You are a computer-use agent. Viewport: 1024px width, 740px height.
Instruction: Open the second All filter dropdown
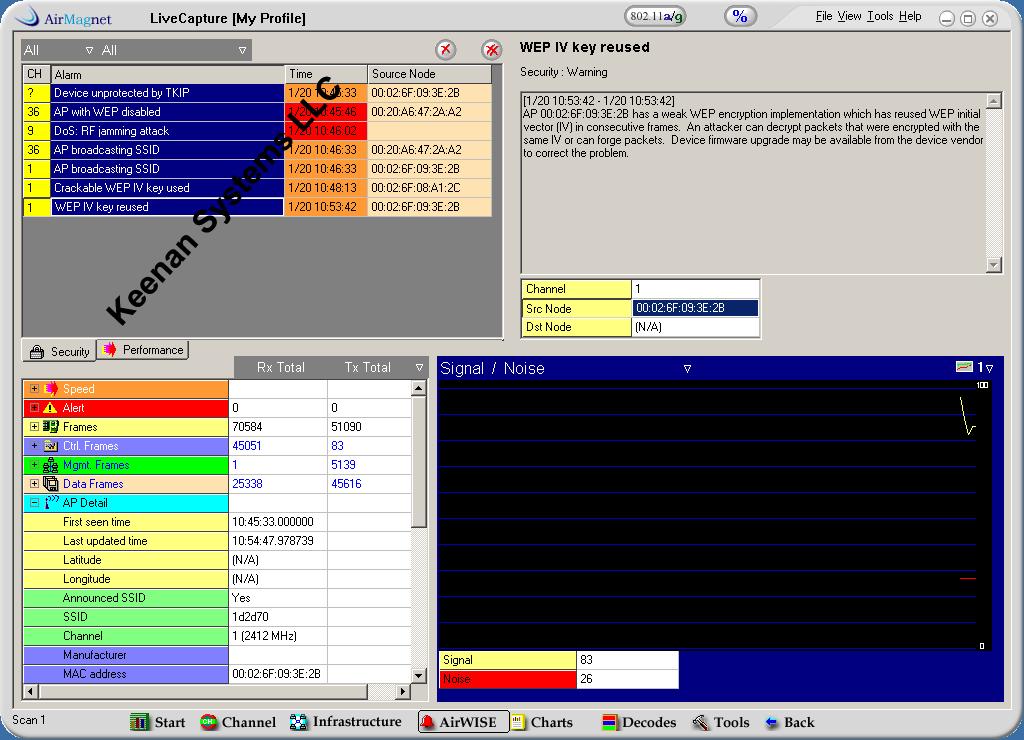pyautogui.click(x=242, y=50)
